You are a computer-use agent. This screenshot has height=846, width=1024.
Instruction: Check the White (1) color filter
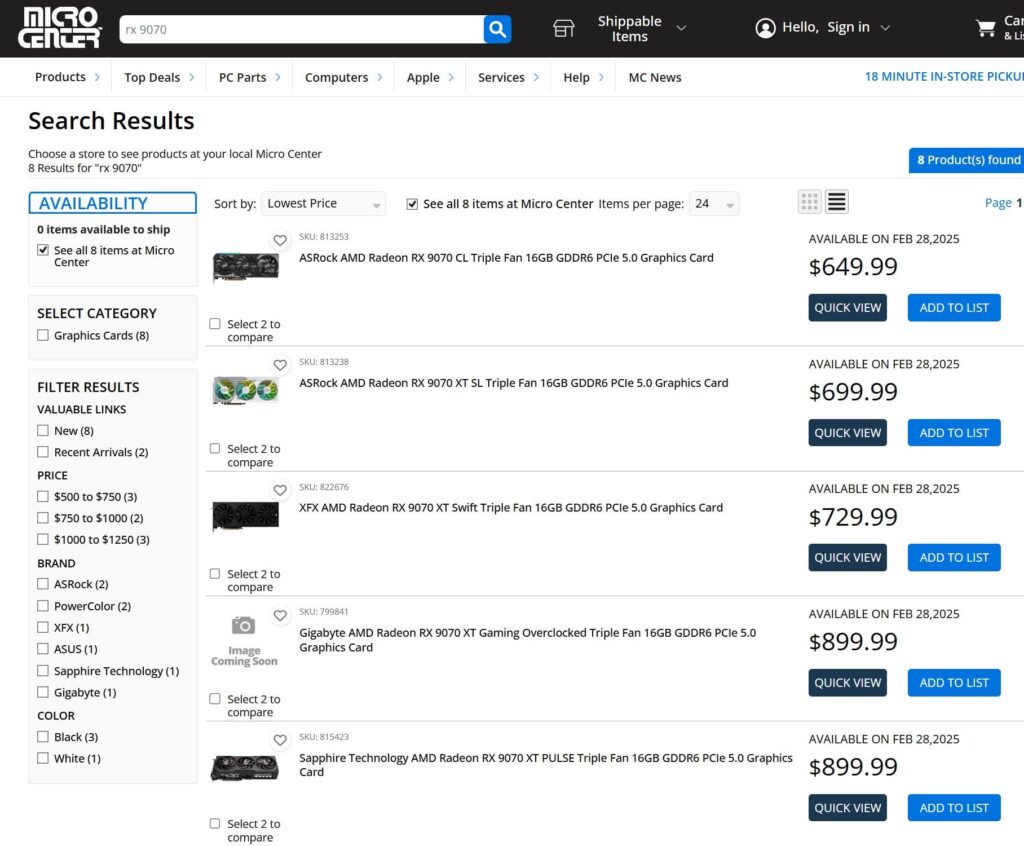point(43,758)
